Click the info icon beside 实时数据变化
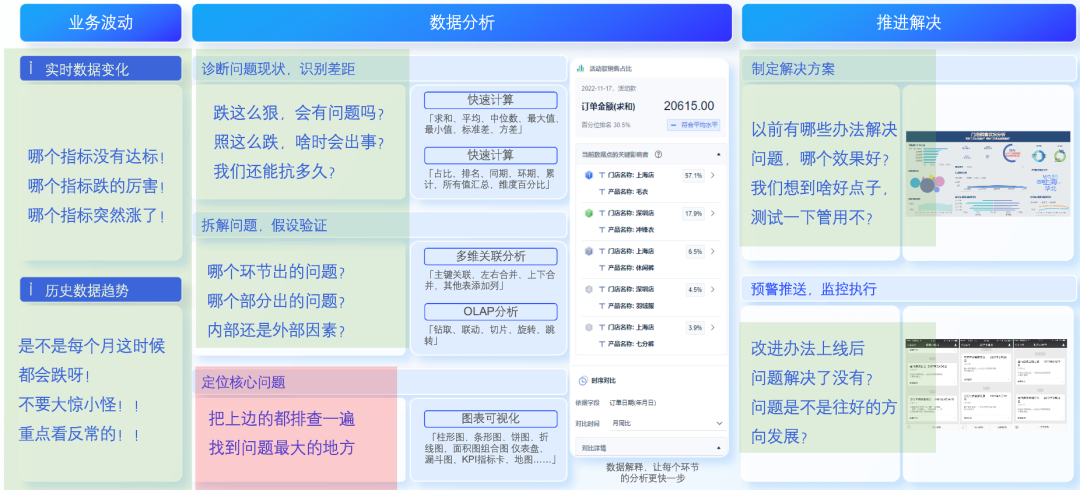 tap(32, 69)
